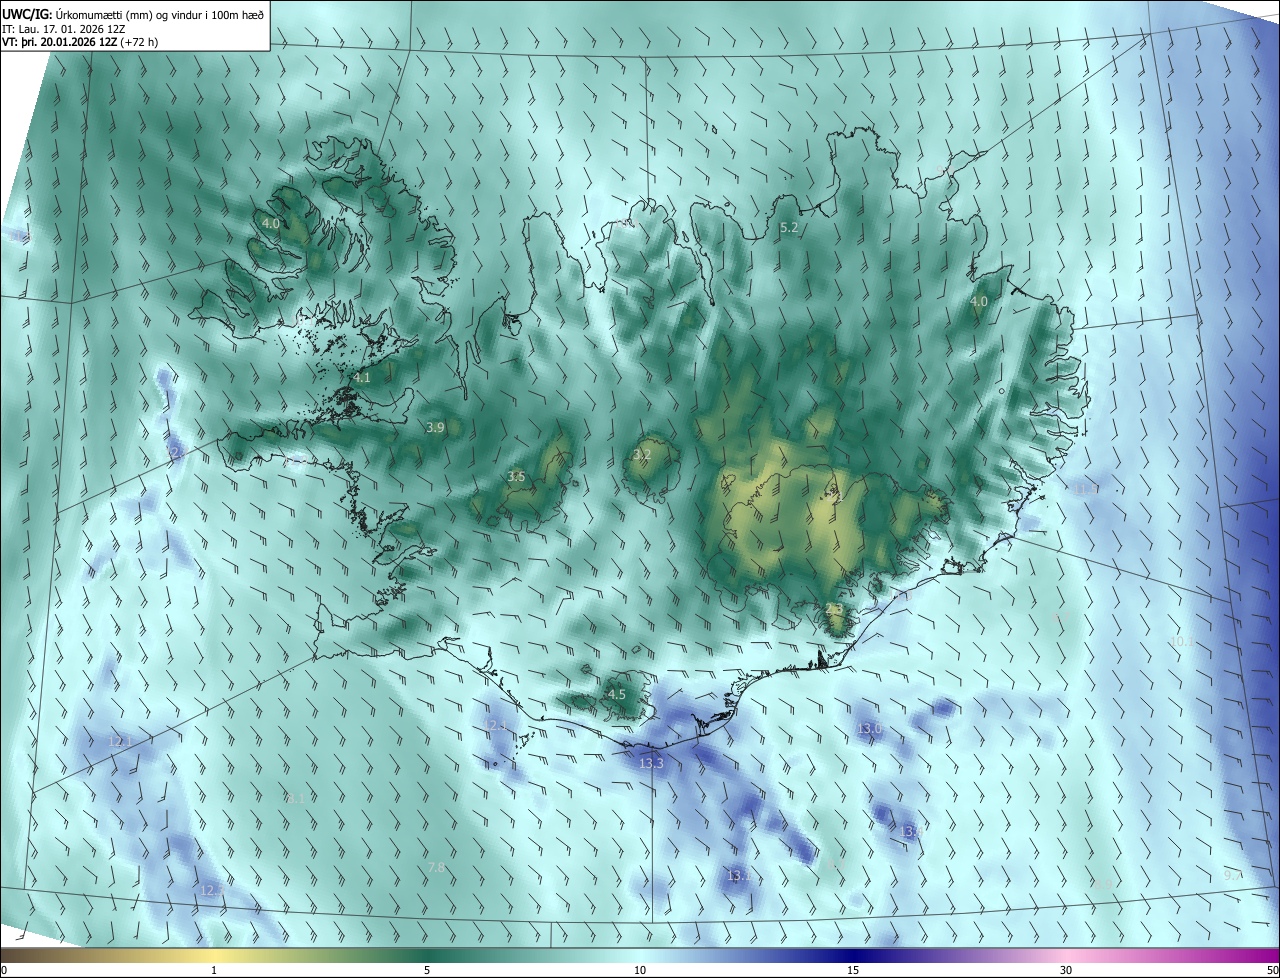Viewport: 1280px width, 978px height.
Task: Click the 8.1 value in the southwest ocean
Action: (x=295, y=799)
